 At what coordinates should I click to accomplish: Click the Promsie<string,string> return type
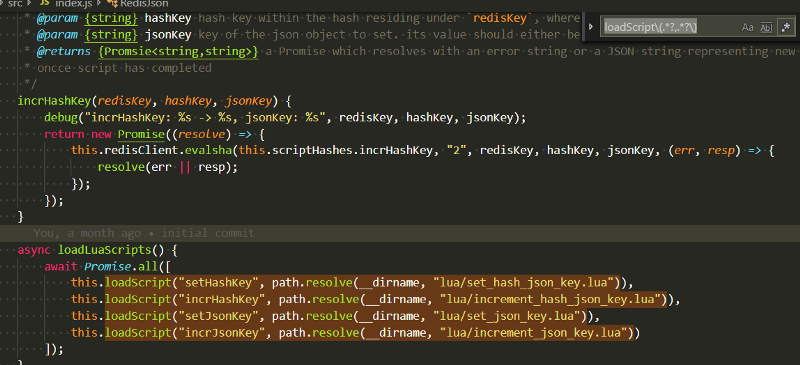(x=178, y=52)
